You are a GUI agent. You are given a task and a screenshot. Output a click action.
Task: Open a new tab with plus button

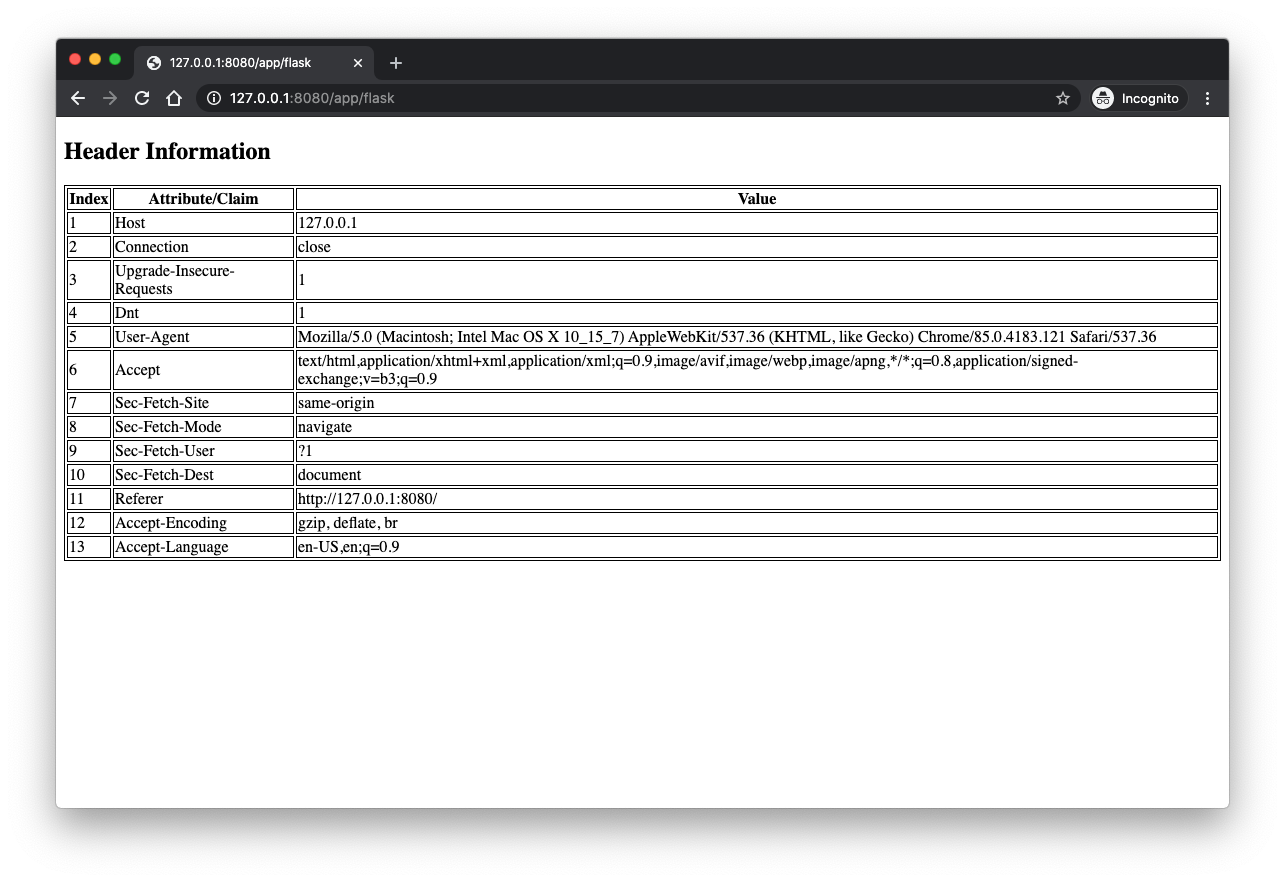point(396,63)
